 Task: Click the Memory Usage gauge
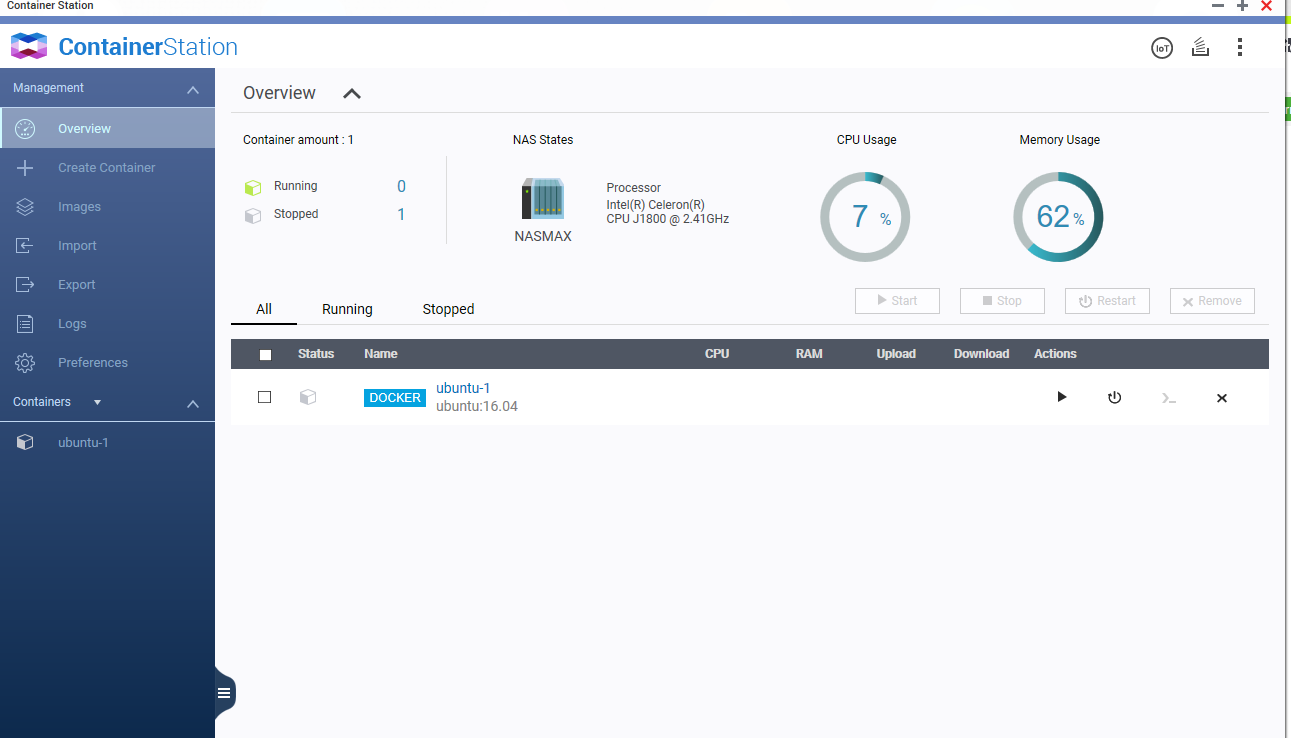(1058, 217)
